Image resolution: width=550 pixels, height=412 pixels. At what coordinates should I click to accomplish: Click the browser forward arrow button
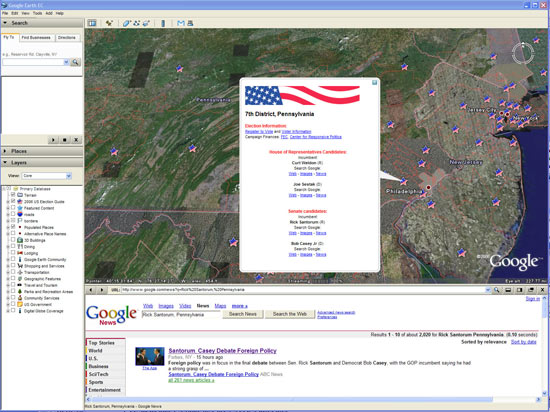coord(102,290)
